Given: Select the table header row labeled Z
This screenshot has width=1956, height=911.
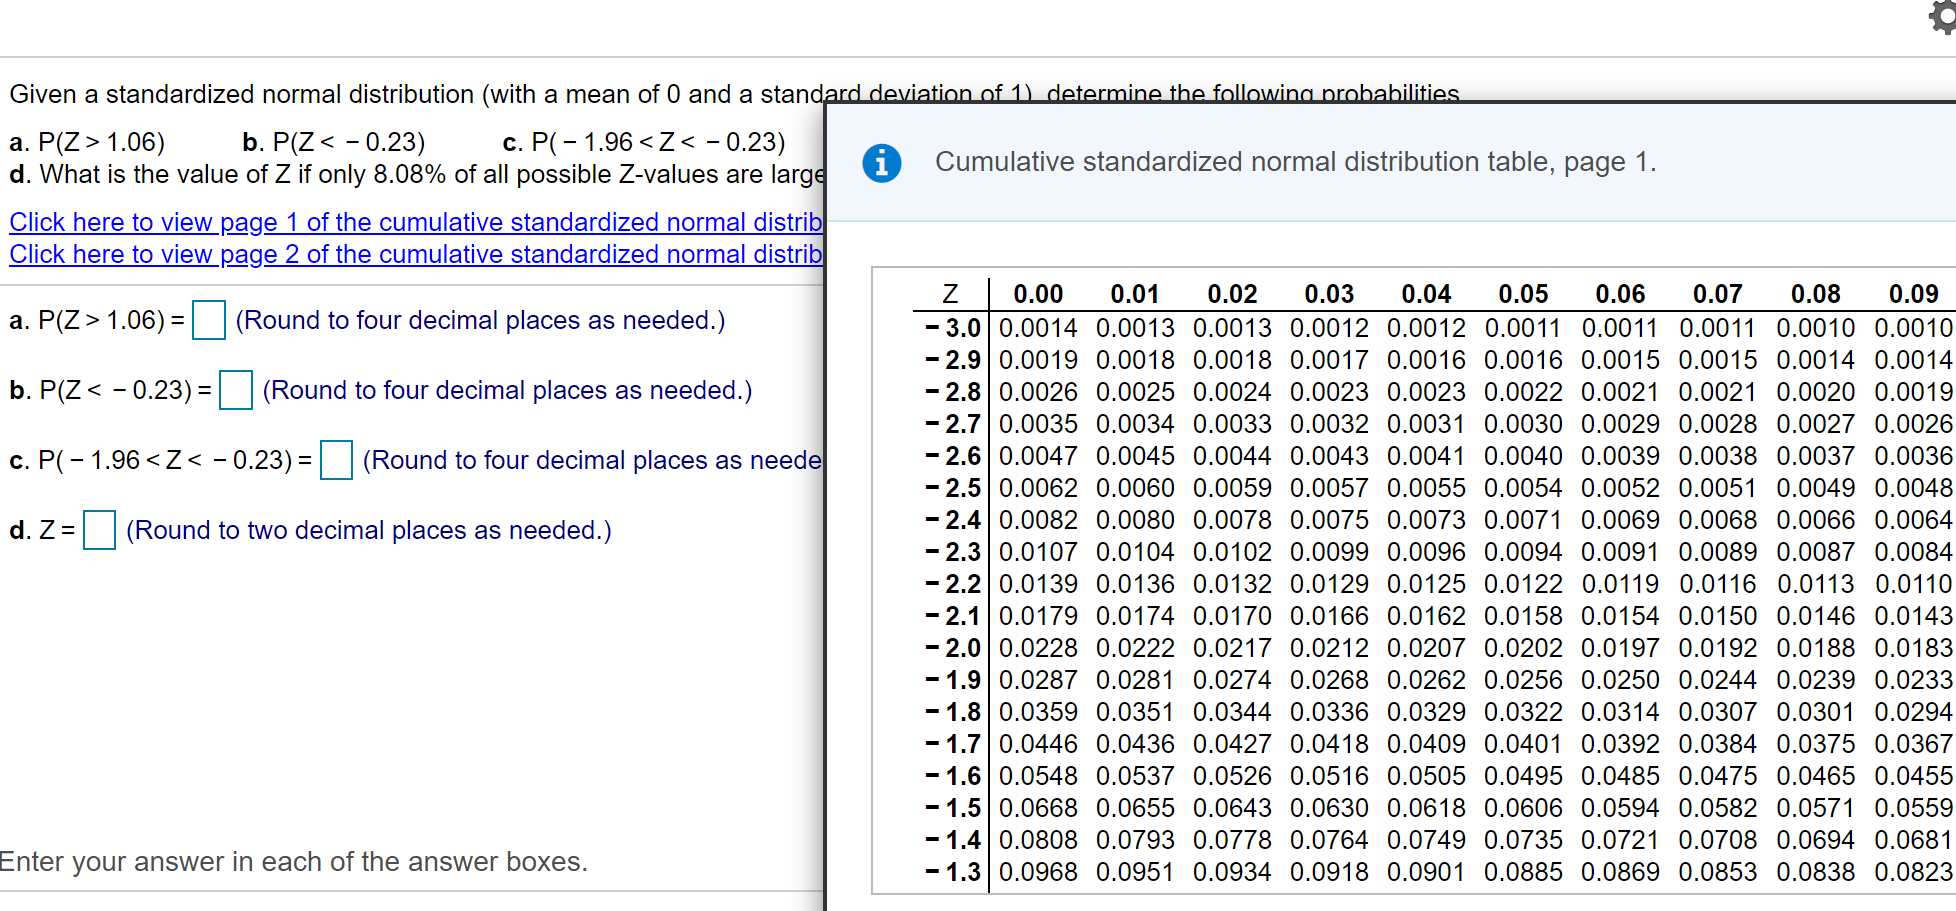Looking at the screenshot, I should 949,293.
